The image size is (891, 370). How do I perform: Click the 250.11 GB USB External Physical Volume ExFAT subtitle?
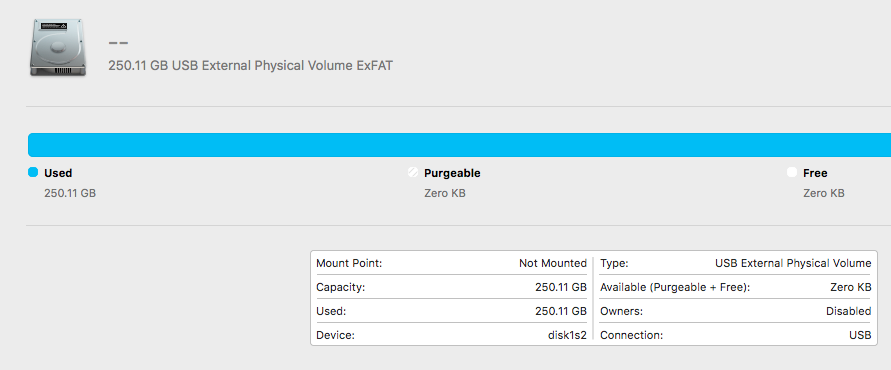251,66
